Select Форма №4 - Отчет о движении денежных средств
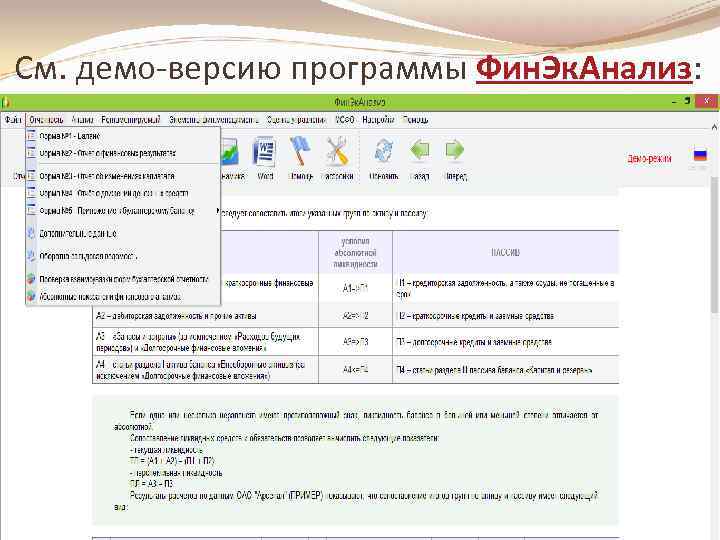 tap(123, 193)
